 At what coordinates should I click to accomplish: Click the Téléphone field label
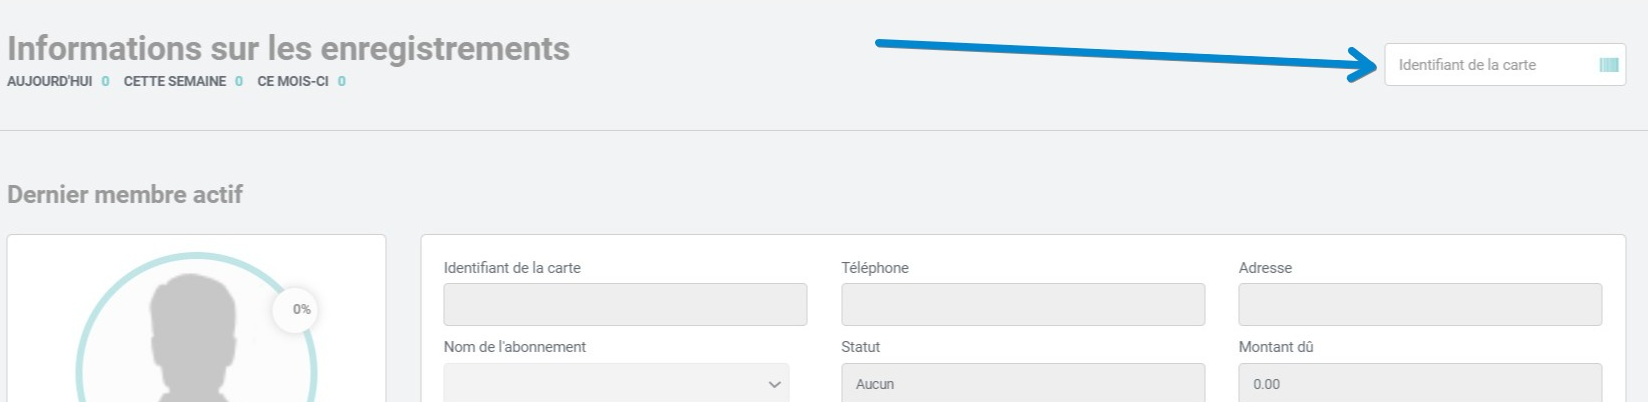875,268
